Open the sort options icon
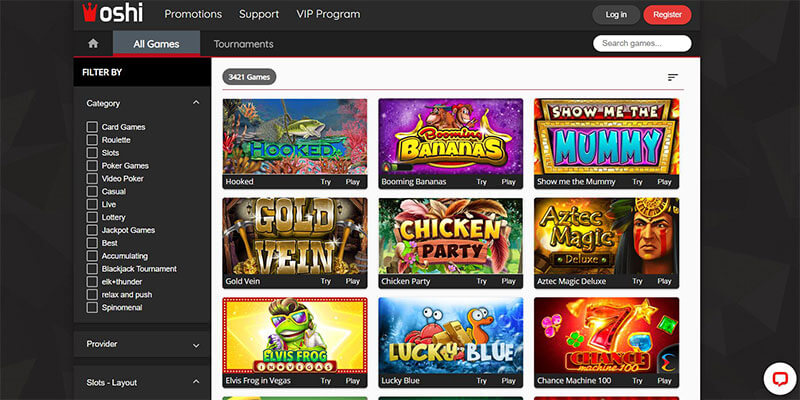The width and height of the screenshot is (800, 400). coord(673,77)
